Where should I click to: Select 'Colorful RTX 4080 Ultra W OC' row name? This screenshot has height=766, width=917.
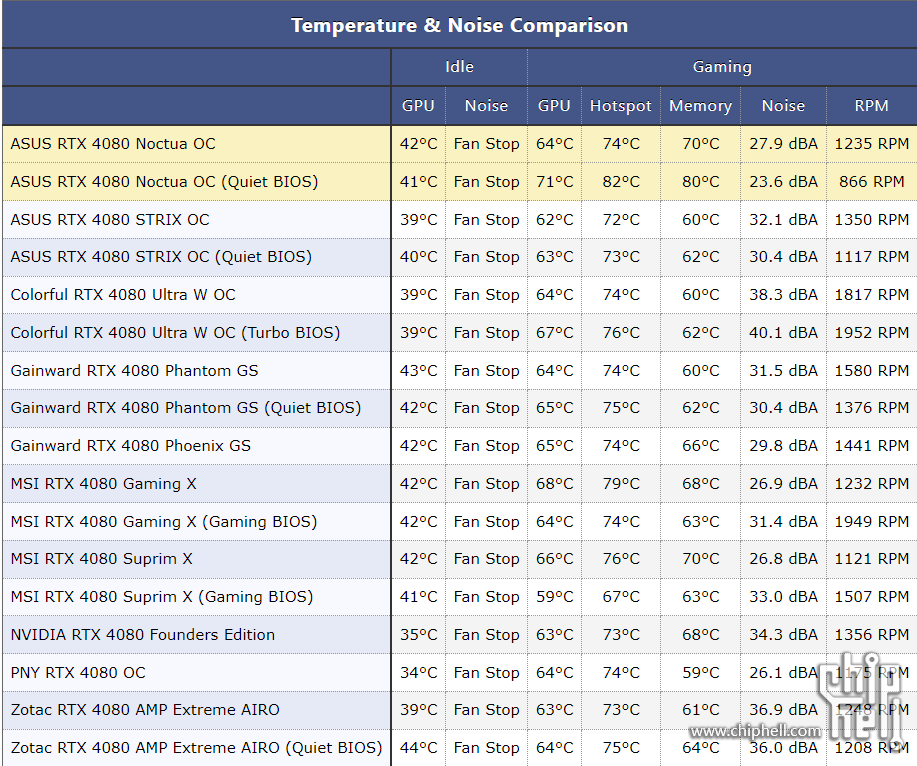click(x=123, y=295)
